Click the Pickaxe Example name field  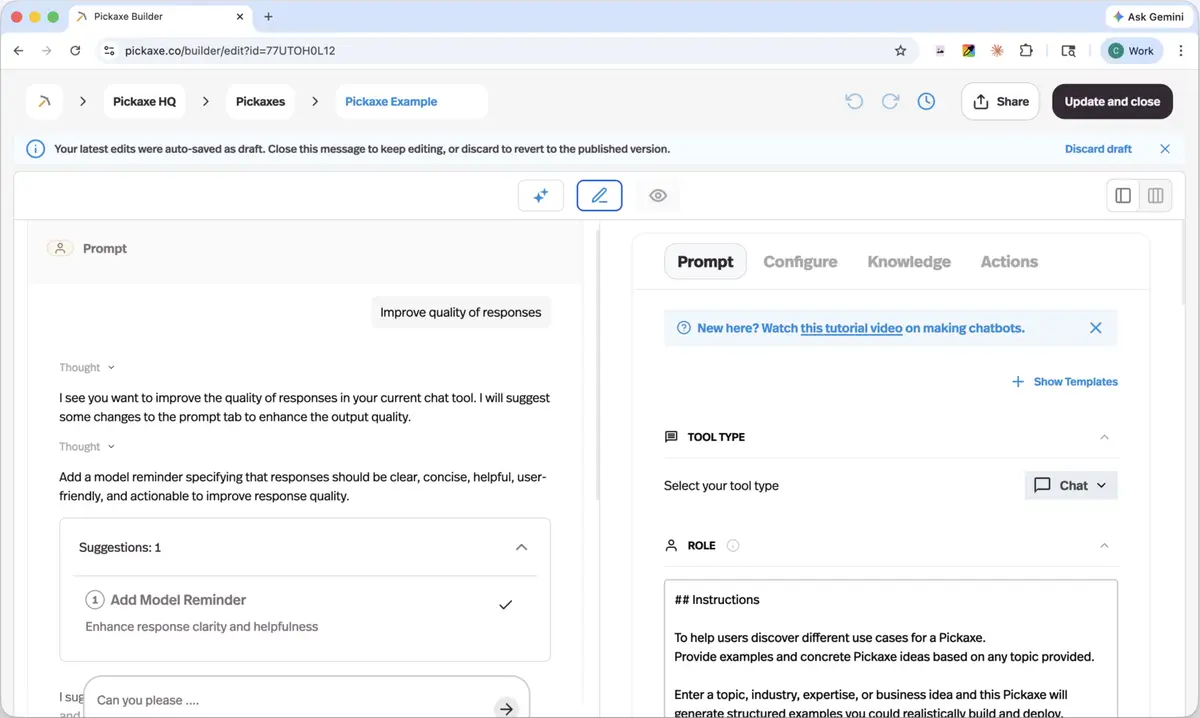(x=412, y=101)
